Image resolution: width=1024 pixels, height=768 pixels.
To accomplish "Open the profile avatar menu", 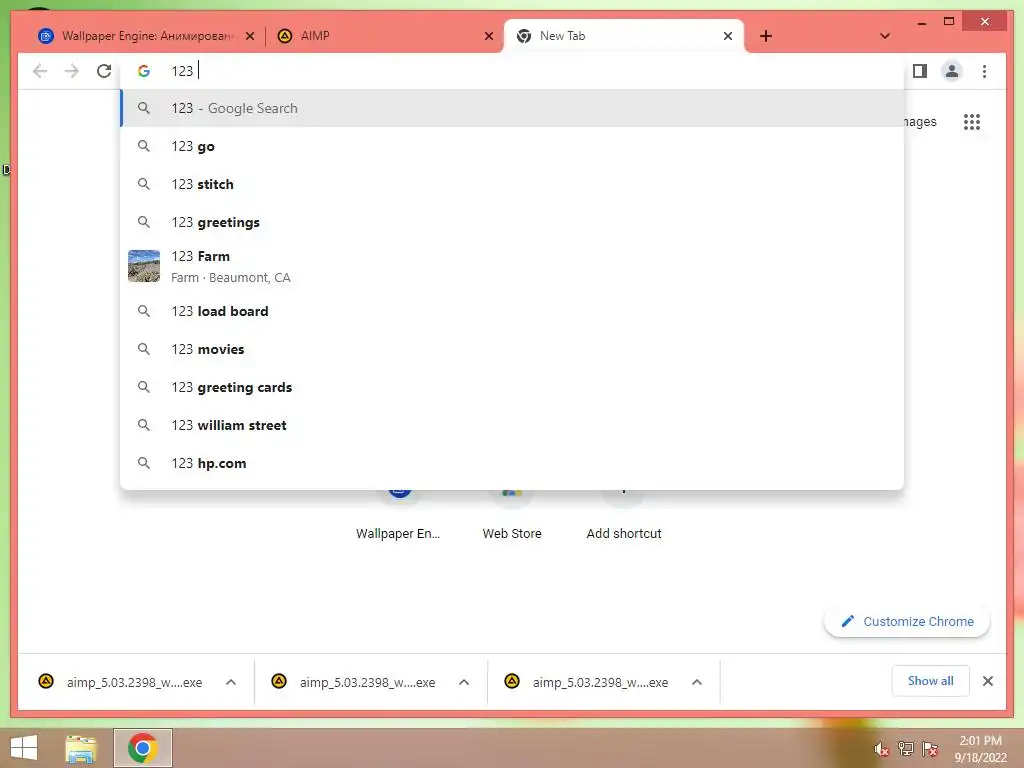I will pyautogui.click(x=952, y=71).
